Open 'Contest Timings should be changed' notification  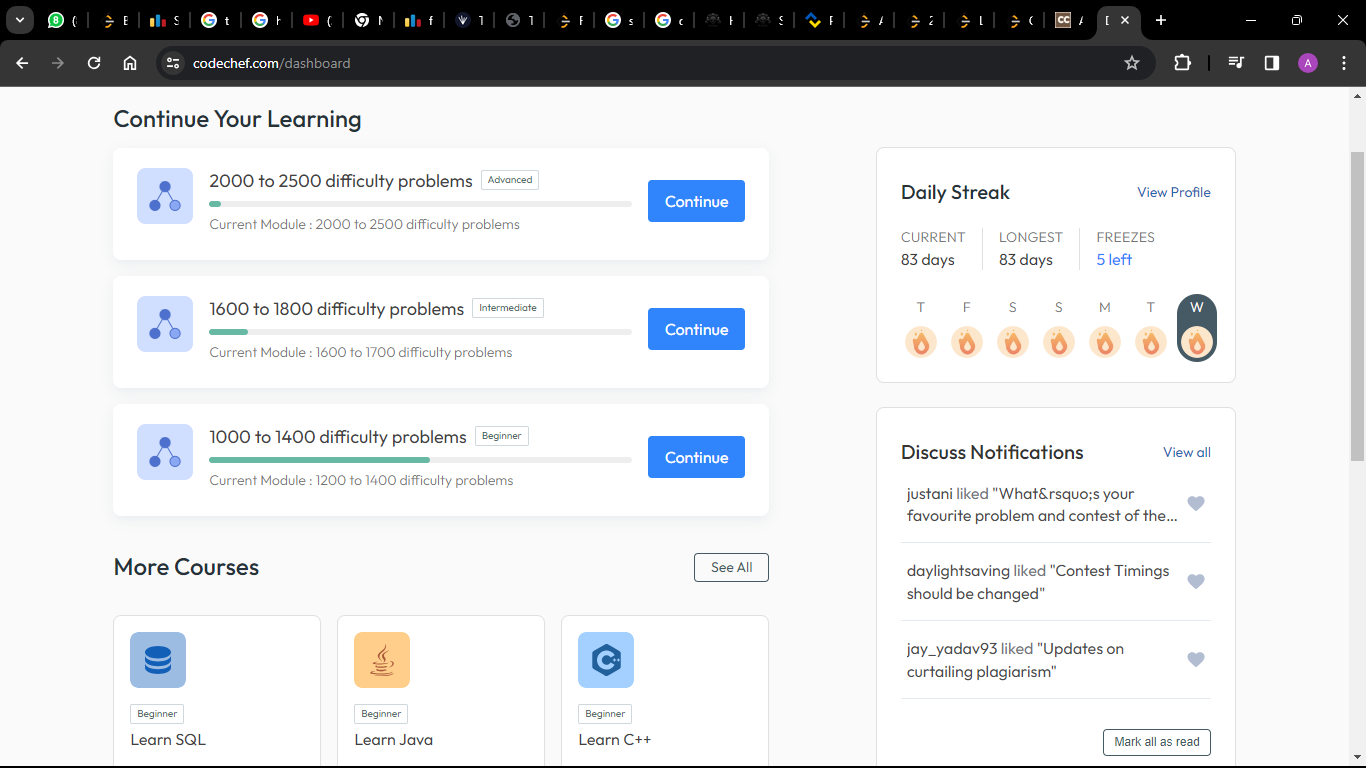[1038, 582]
